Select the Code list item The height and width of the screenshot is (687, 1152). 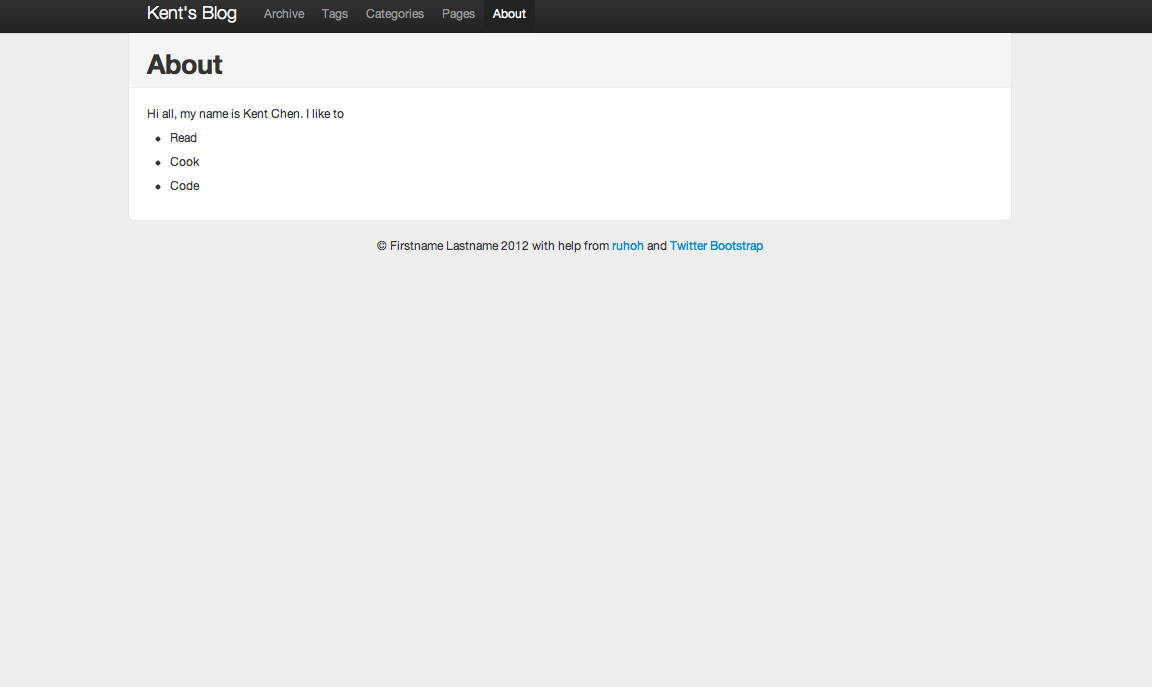(184, 186)
